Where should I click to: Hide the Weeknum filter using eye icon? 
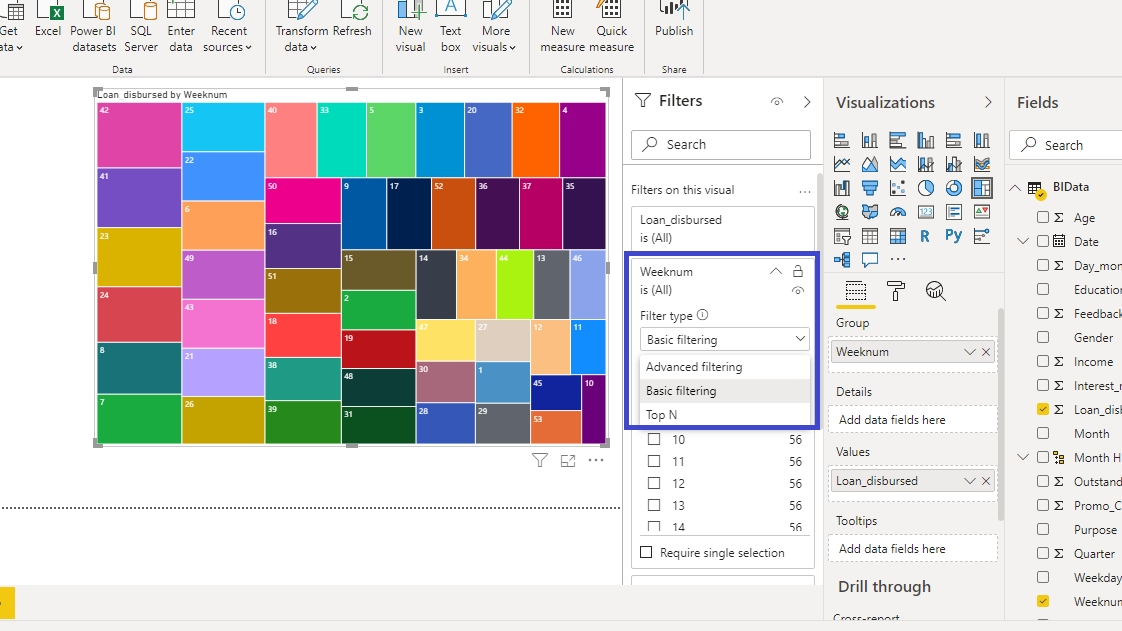point(798,291)
